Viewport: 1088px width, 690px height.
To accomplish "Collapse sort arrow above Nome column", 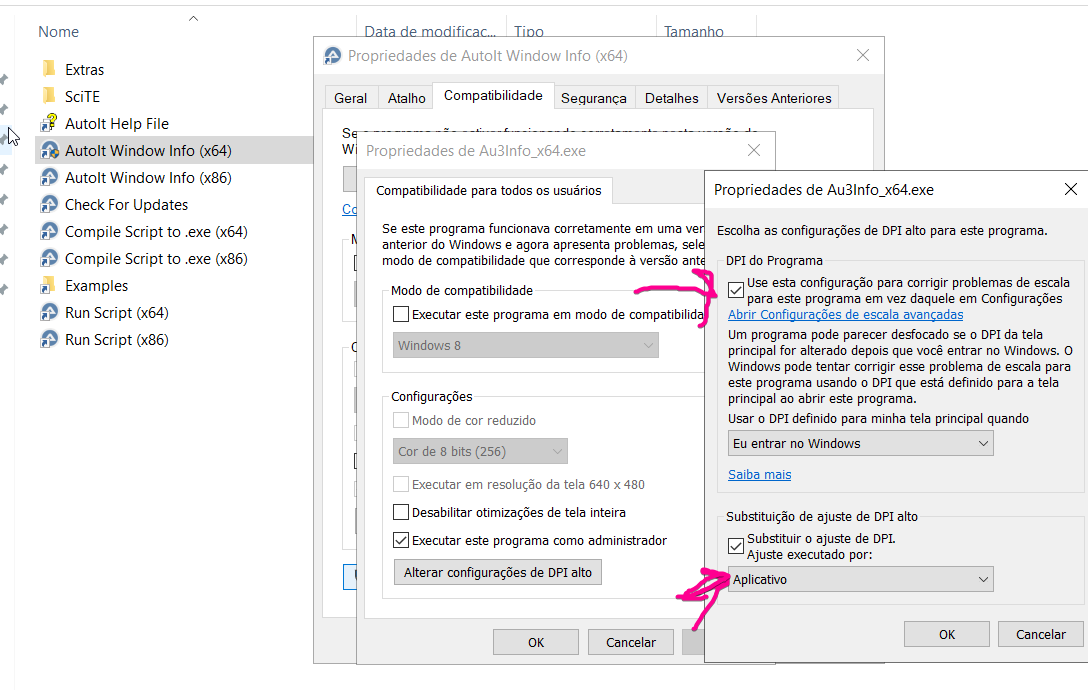I will pos(194,19).
